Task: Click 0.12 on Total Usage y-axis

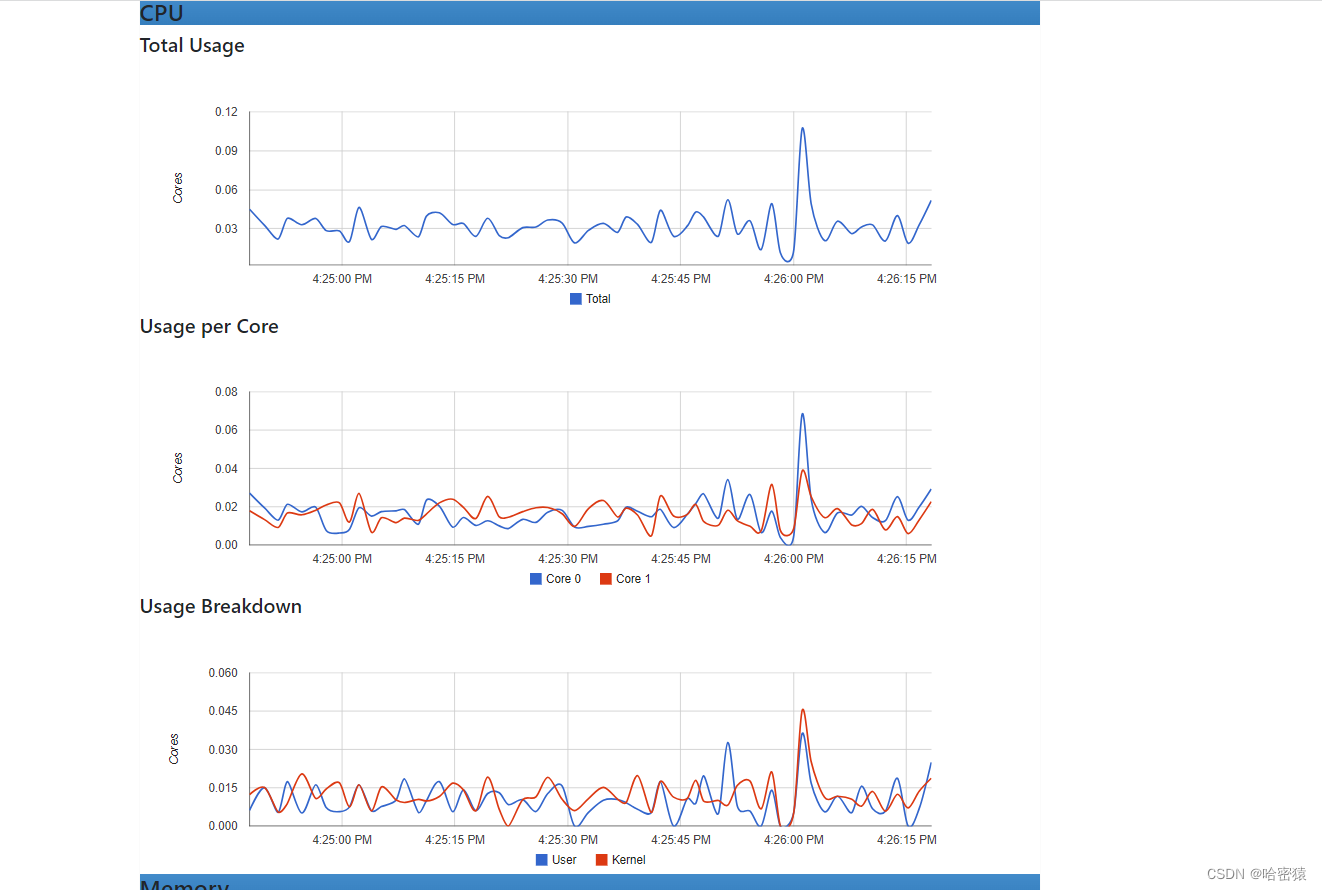Action: [x=226, y=112]
